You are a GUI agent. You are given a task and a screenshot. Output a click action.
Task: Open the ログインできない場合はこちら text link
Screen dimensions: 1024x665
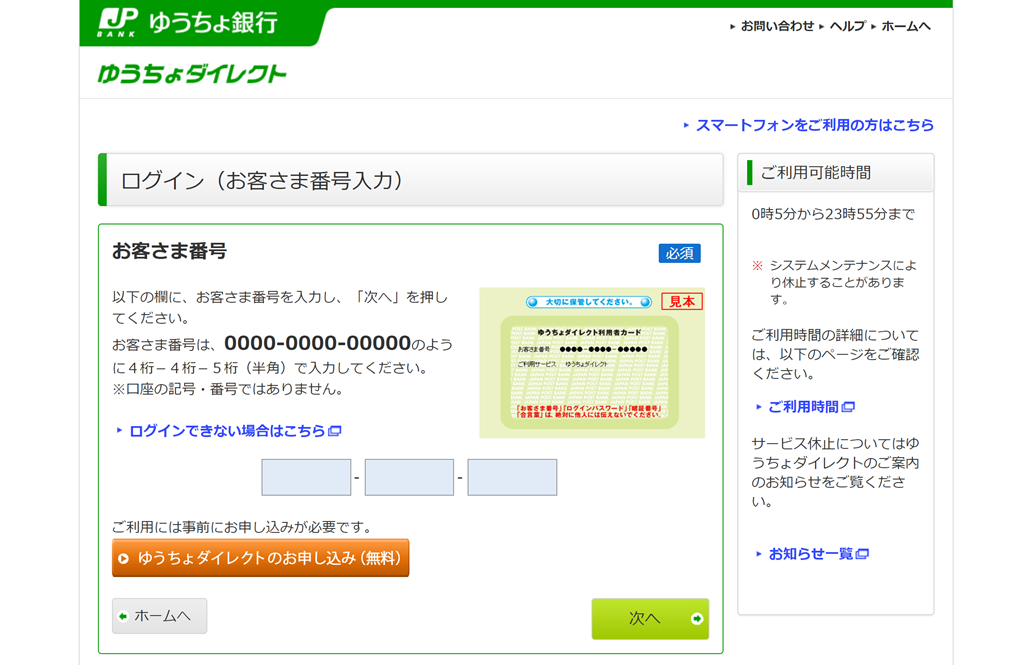pos(227,431)
